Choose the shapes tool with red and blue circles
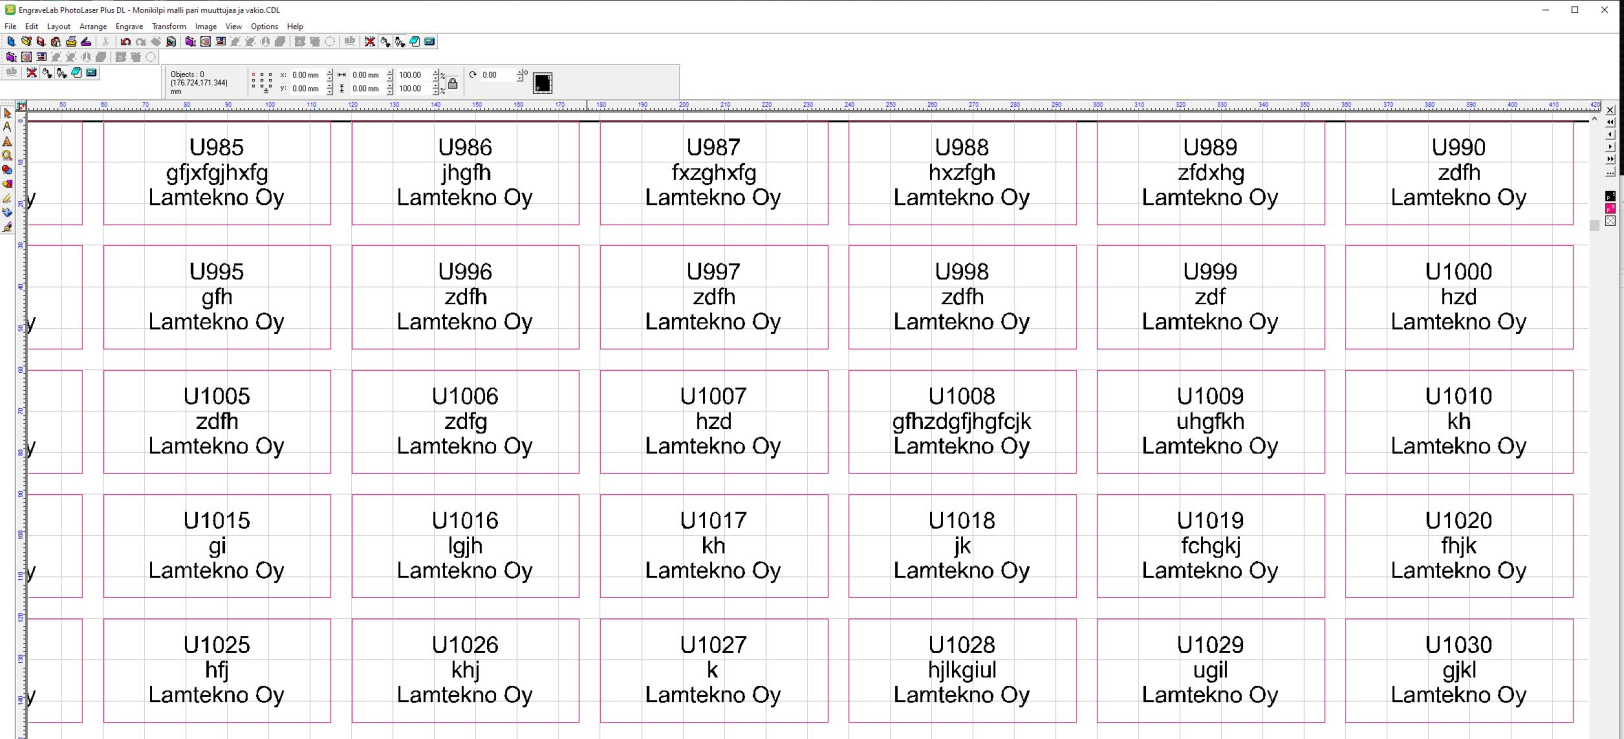Image resolution: width=1624 pixels, height=739 pixels. pyautogui.click(x=8, y=170)
